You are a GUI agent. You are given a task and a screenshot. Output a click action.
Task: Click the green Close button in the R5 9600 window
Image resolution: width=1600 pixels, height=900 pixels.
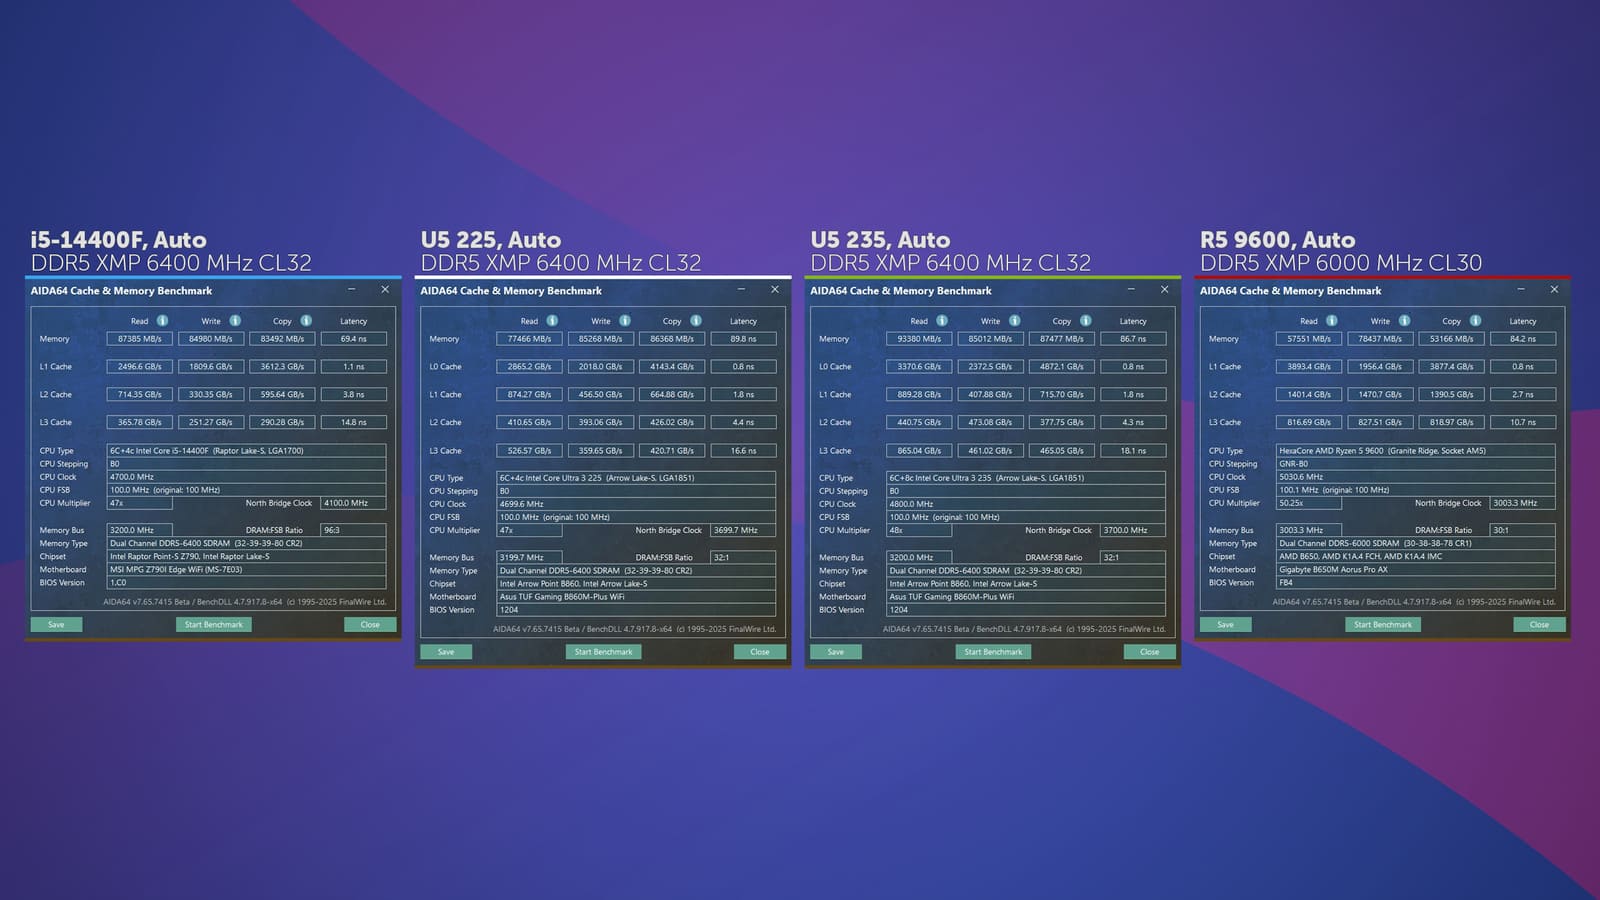click(1540, 624)
